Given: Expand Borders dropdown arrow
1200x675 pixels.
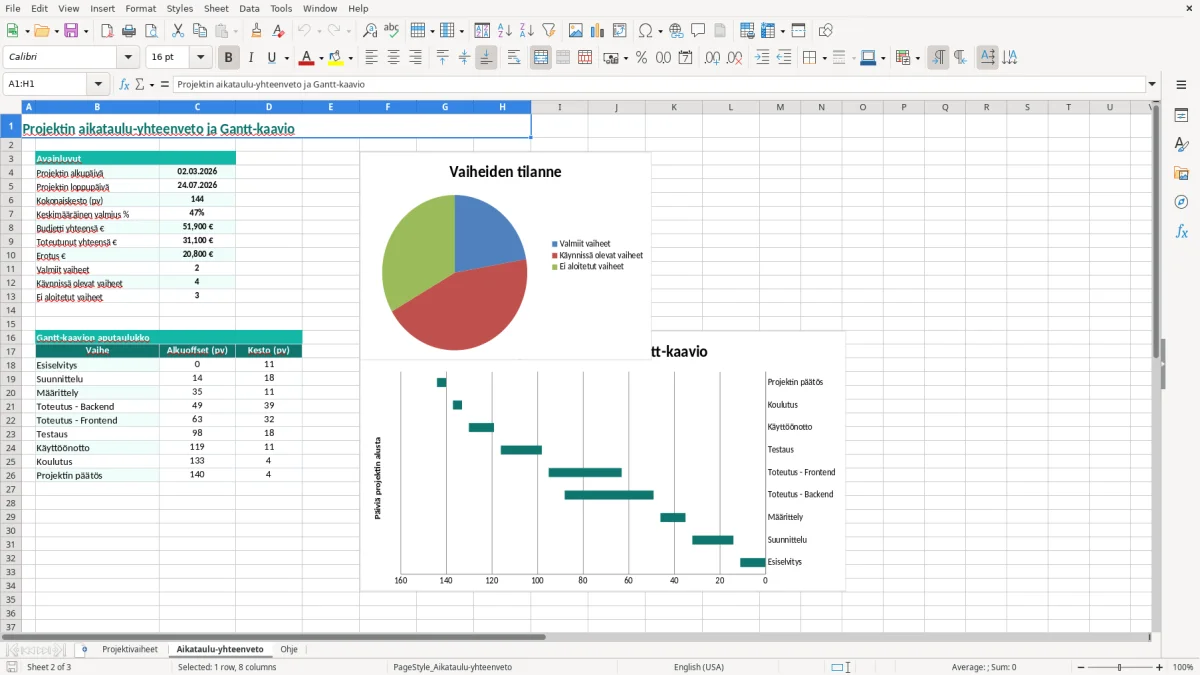Looking at the screenshot, I should tap(824, 58).
